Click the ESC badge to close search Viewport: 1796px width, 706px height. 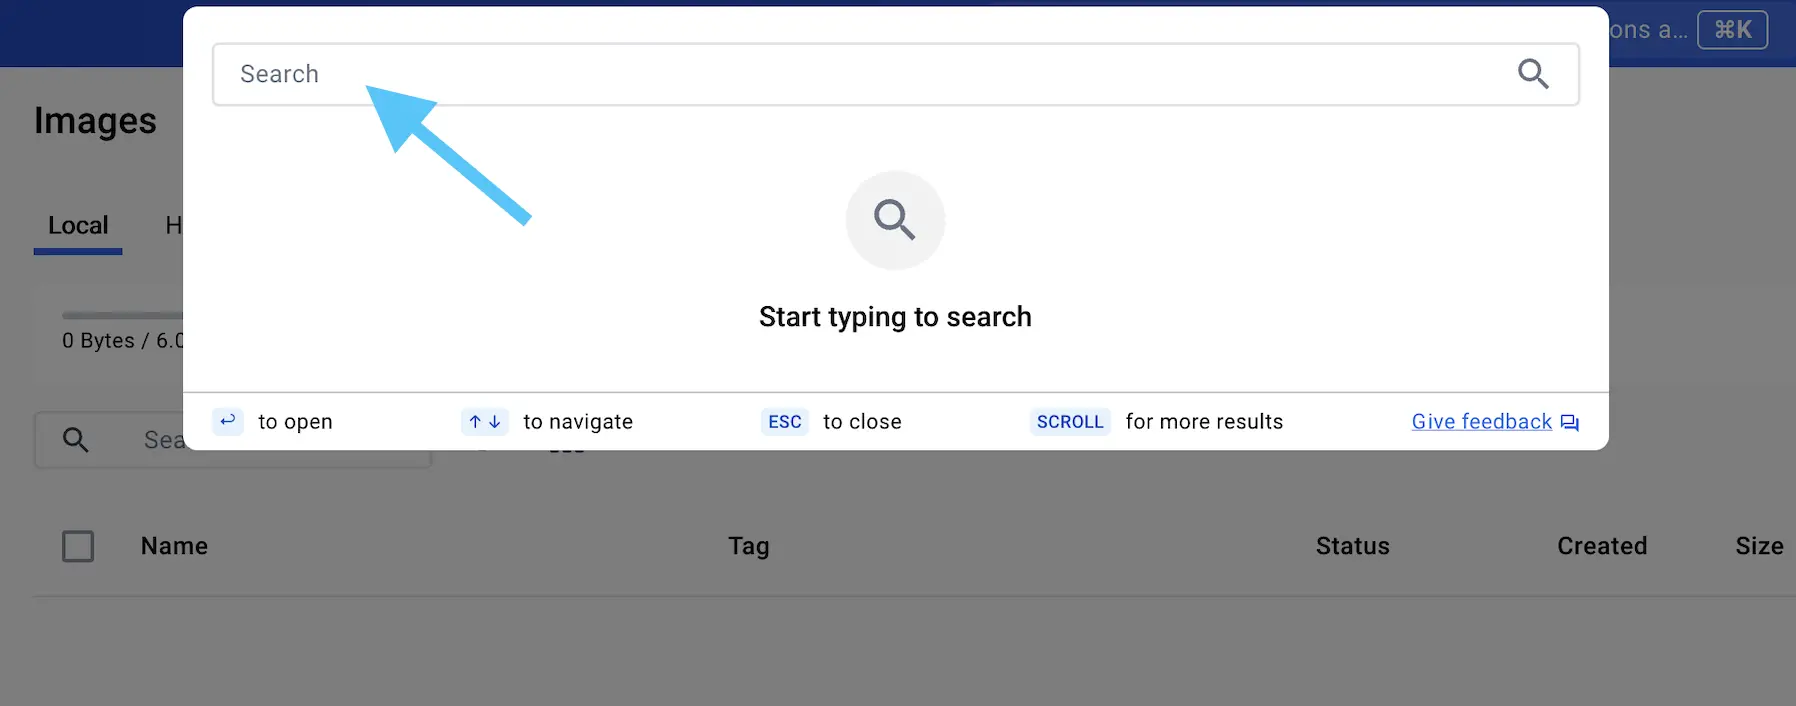pyautogui.click(x=784, y=421)
